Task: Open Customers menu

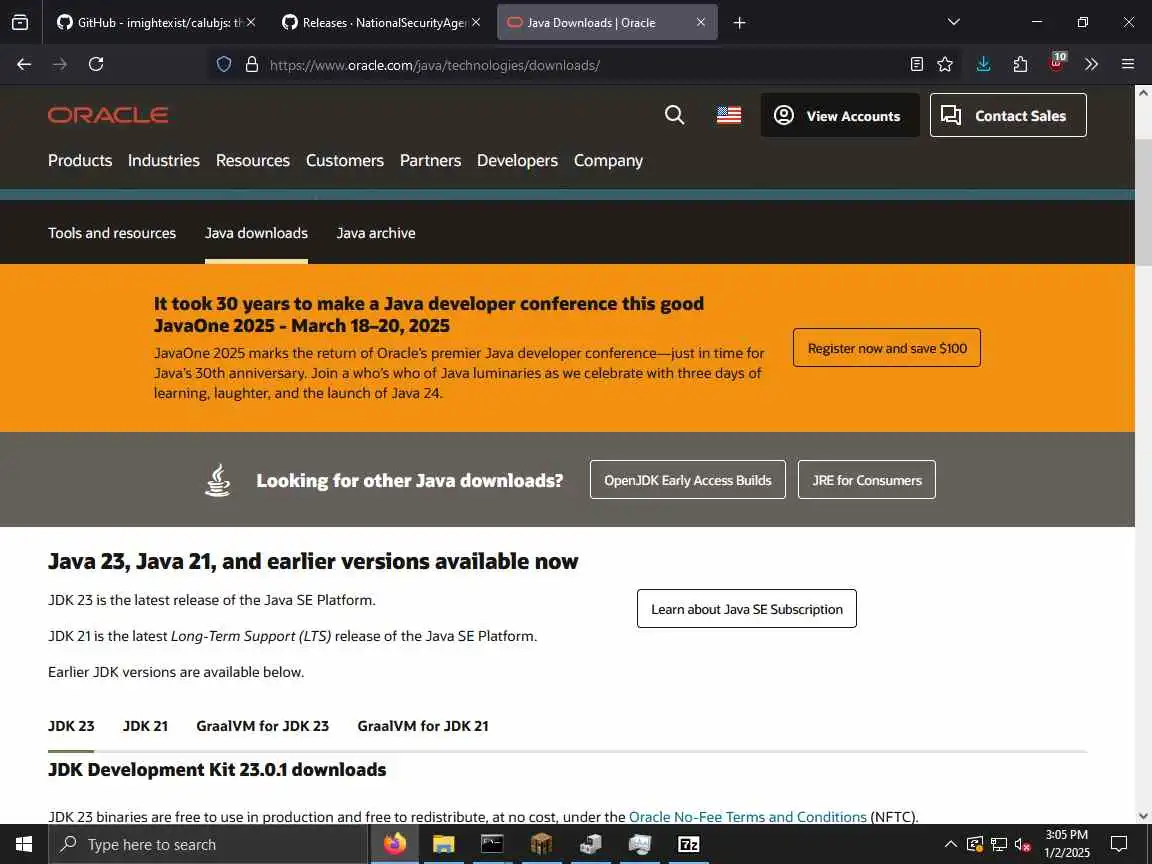Action: tap(345, 160)
